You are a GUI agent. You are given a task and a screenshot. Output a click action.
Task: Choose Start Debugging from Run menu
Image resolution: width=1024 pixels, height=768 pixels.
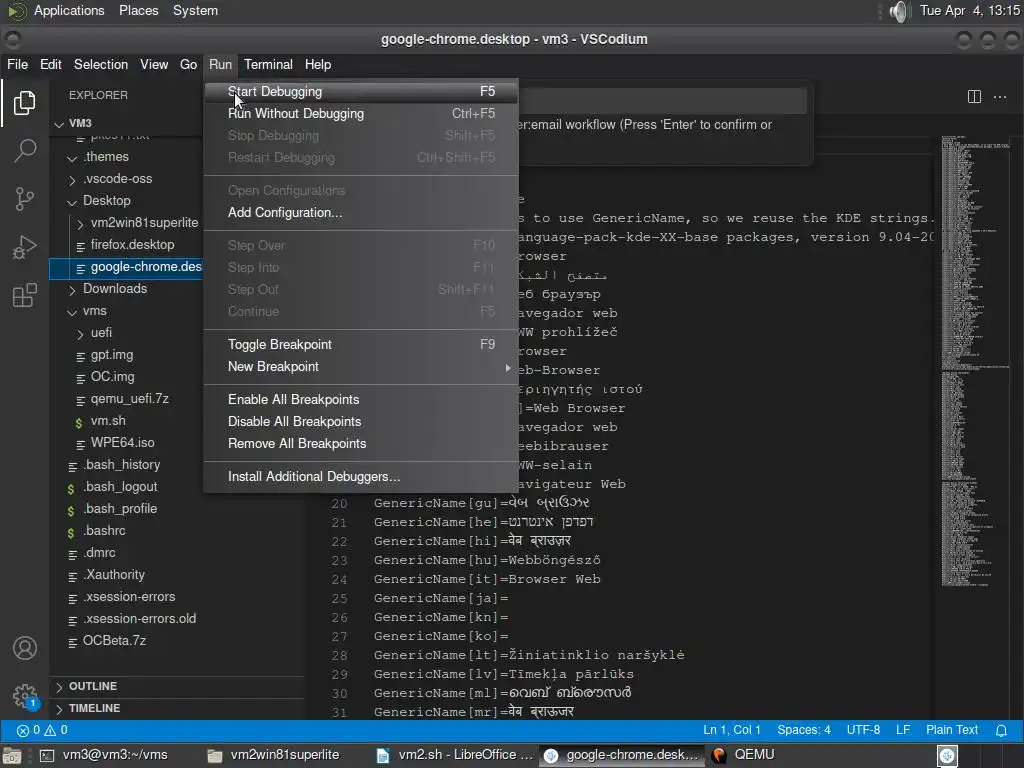coord(361,91)
